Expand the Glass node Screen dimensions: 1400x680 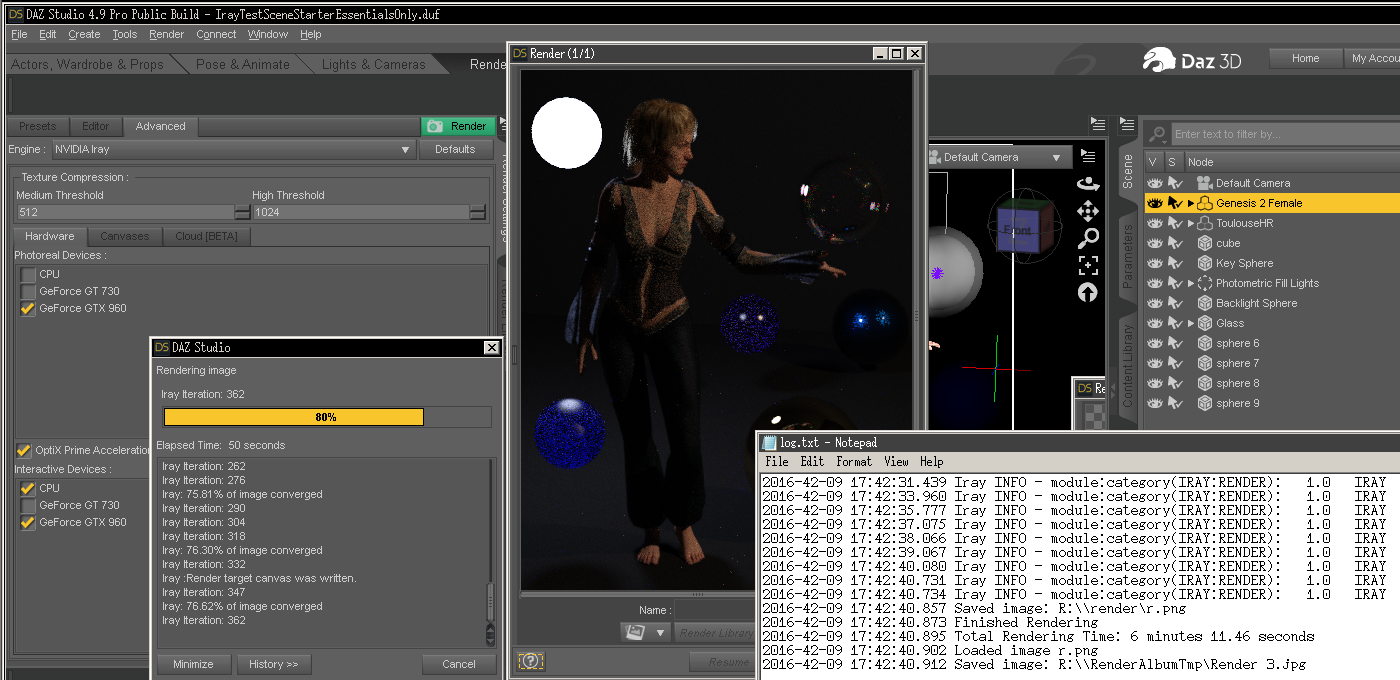click(1191, 323)
